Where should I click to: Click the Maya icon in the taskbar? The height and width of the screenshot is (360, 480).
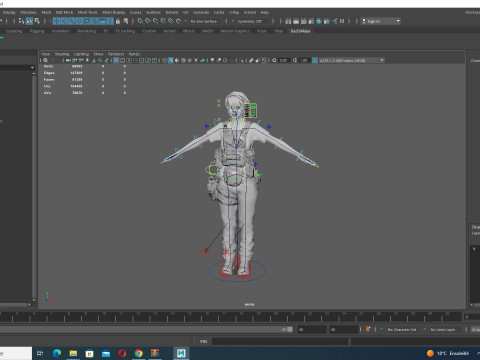(181, 353)
